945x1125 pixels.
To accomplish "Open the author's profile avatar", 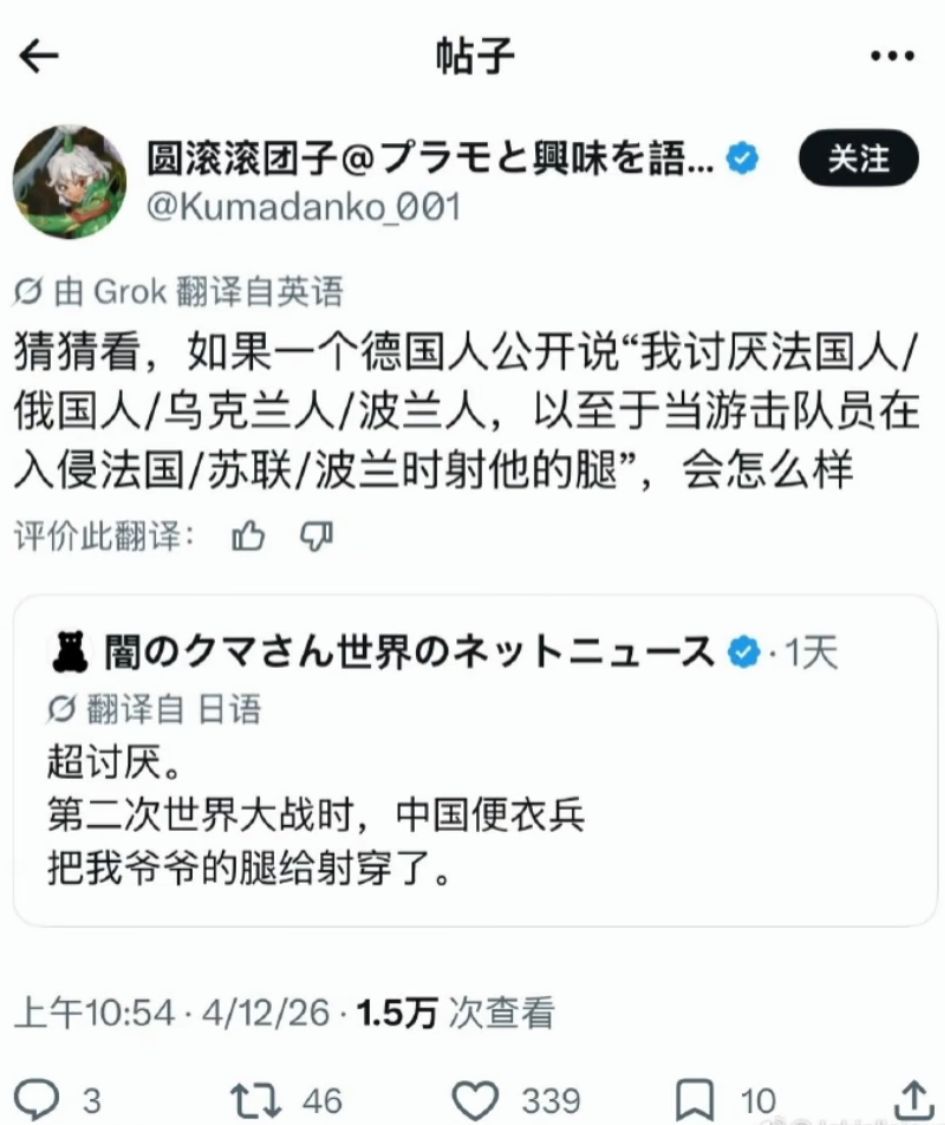I will click(x=70, y=182).
